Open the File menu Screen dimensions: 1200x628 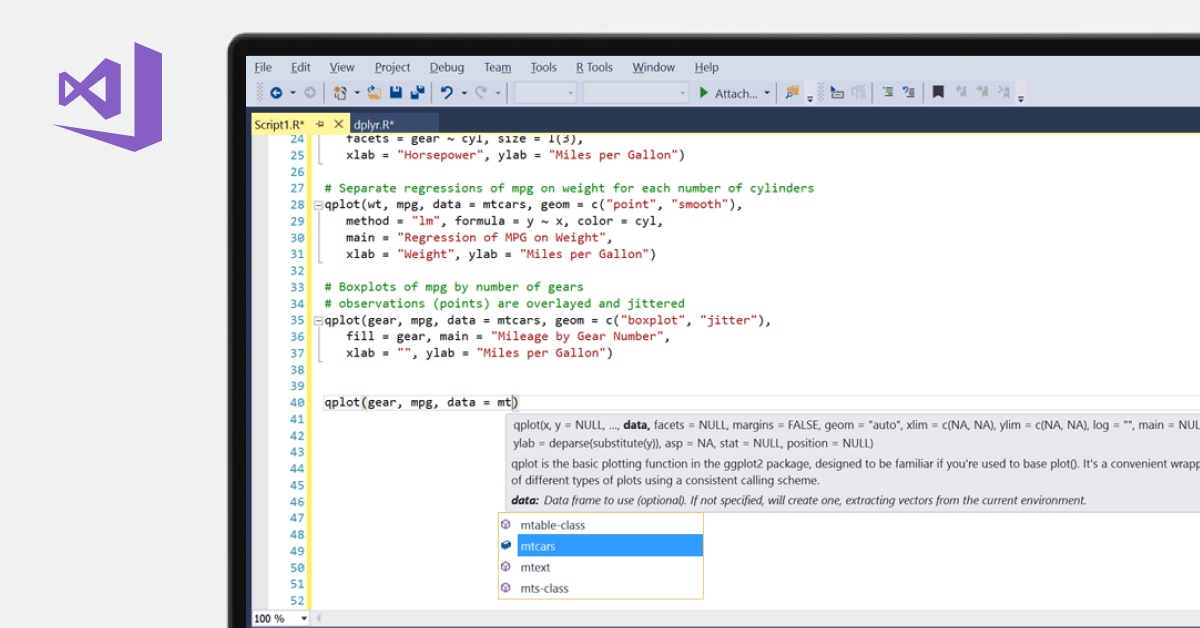pyautogui.click(x=263, y=67)
